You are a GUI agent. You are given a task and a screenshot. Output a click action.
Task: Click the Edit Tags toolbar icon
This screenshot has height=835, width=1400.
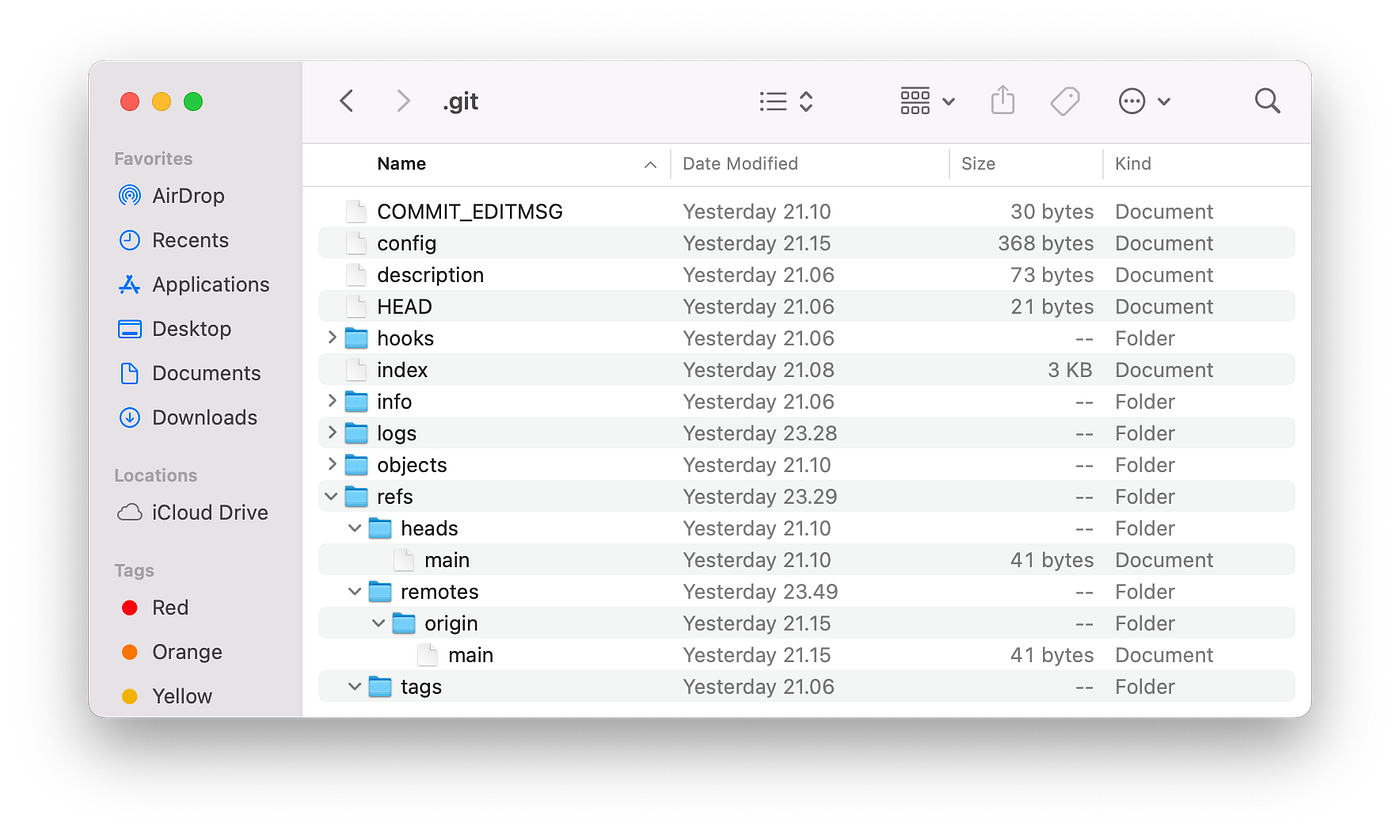tap(1065, 101)
